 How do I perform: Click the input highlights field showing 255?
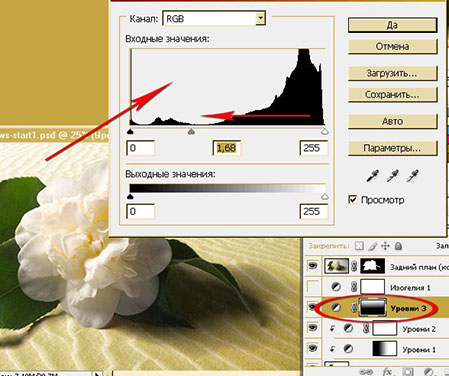[x=314, y=148]
